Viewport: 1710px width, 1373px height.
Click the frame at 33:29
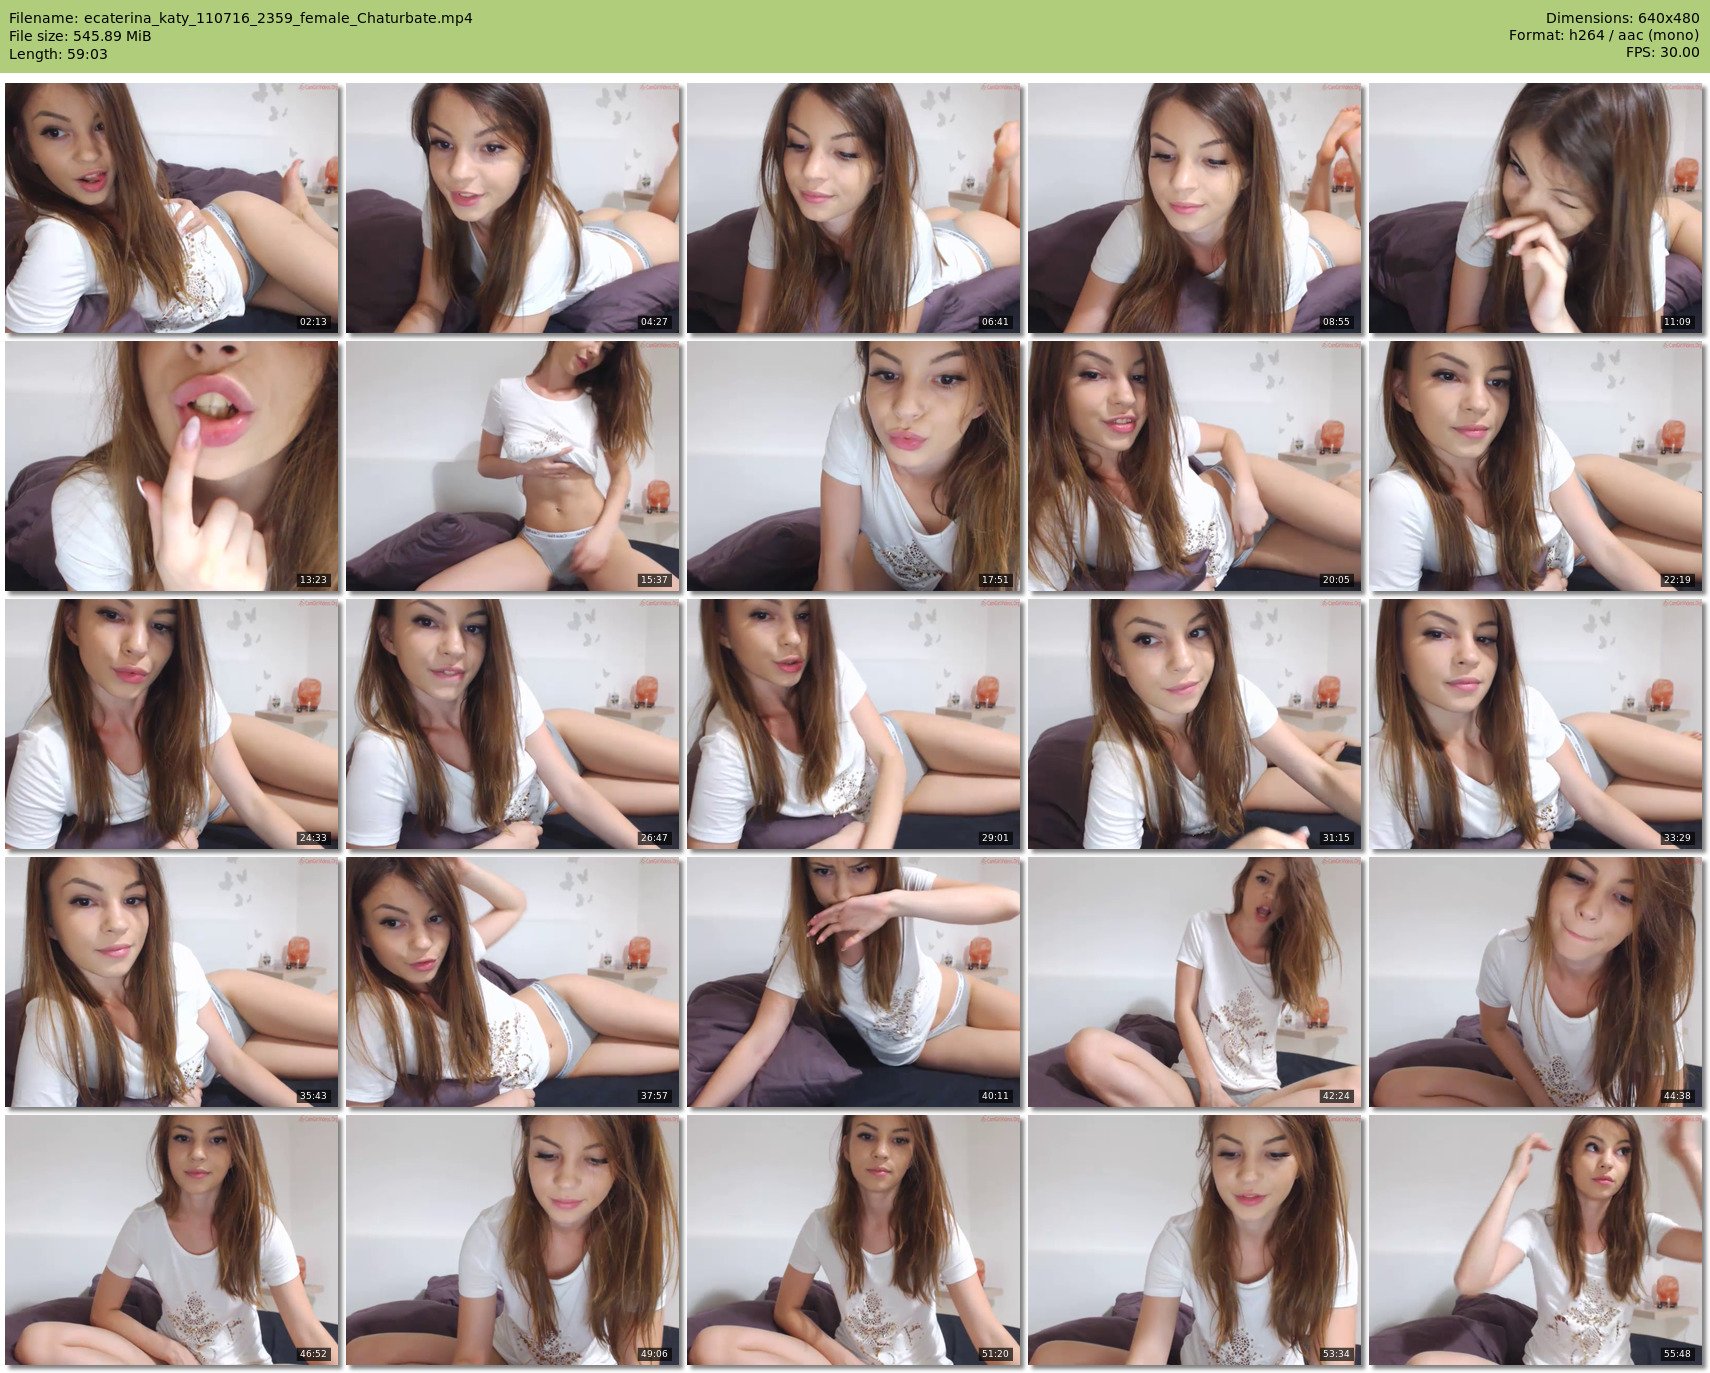click(x=1536, y=724)
